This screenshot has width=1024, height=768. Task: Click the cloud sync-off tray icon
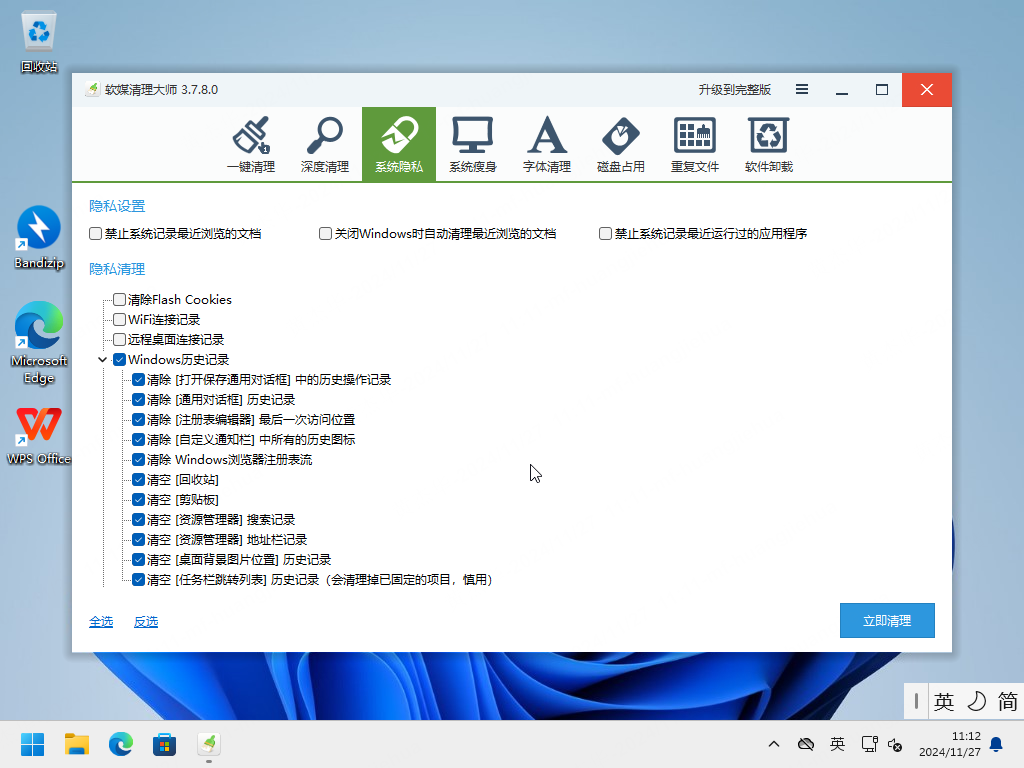(x=806, y=744)
